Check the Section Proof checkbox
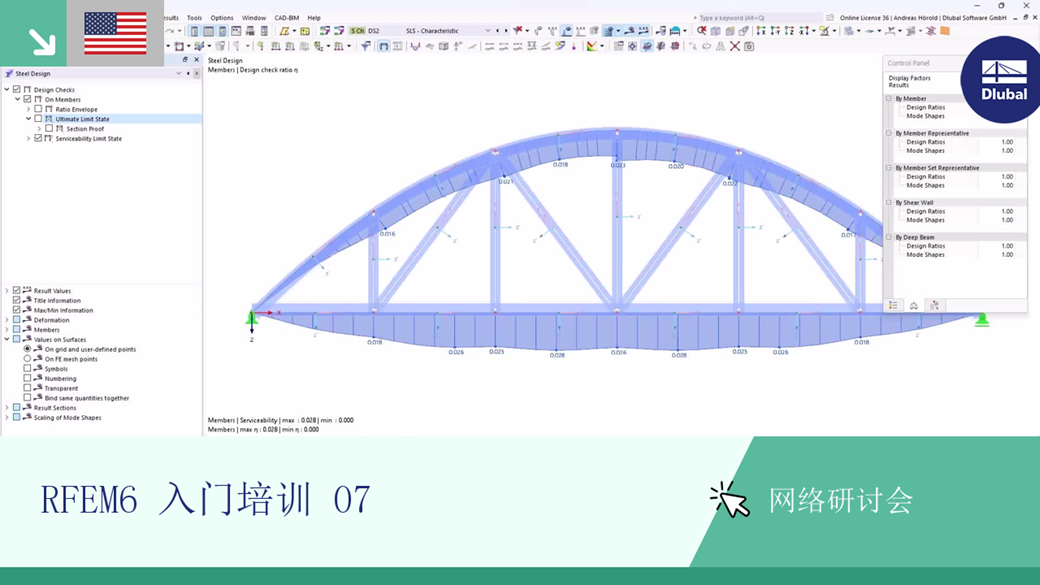 pos(49,129)
